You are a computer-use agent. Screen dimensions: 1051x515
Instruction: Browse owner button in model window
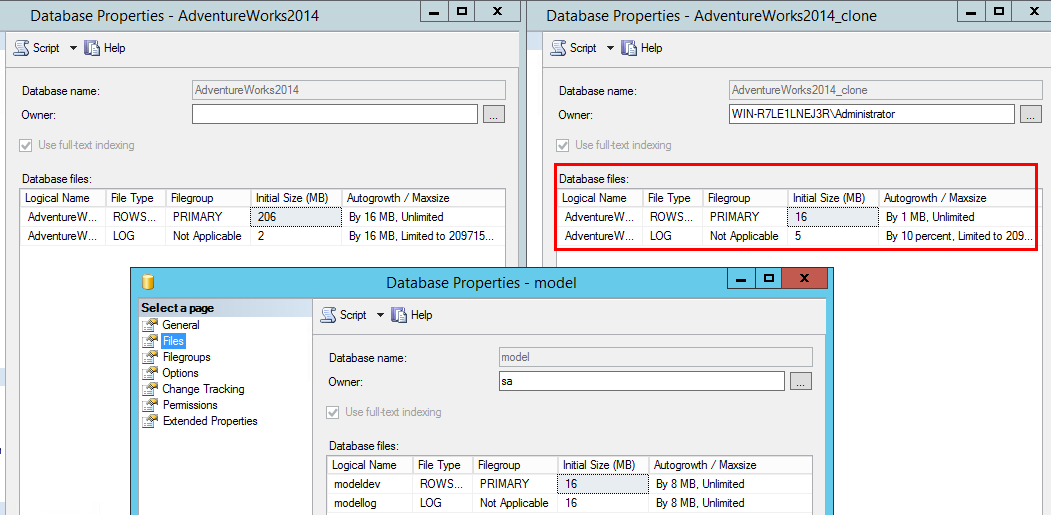point(801,382)
